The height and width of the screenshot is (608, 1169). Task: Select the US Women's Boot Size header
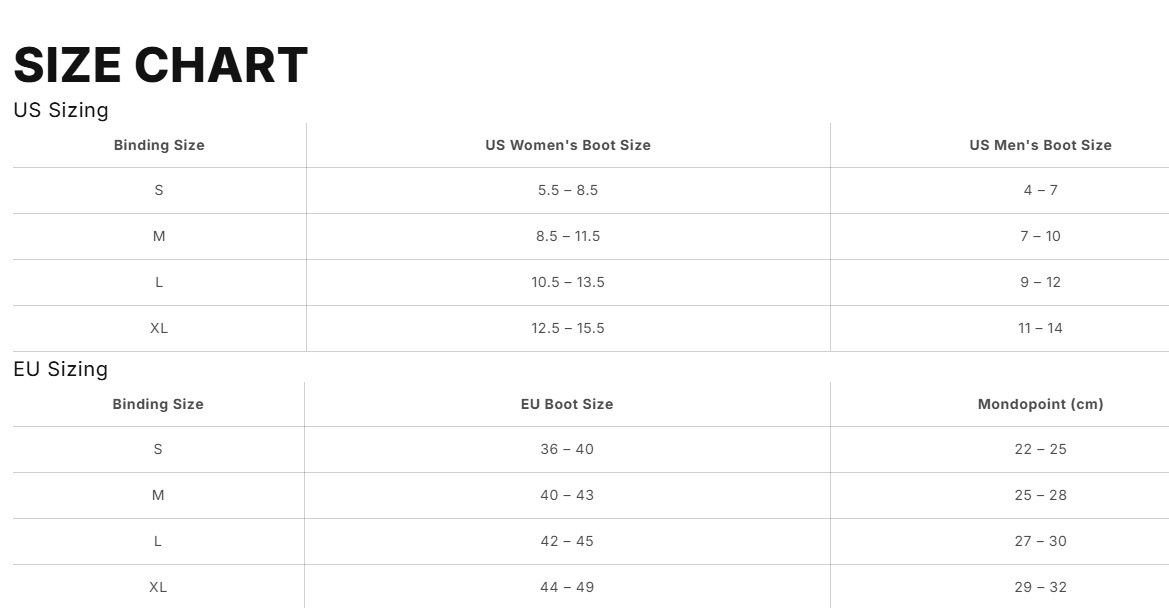pos(568,145)
